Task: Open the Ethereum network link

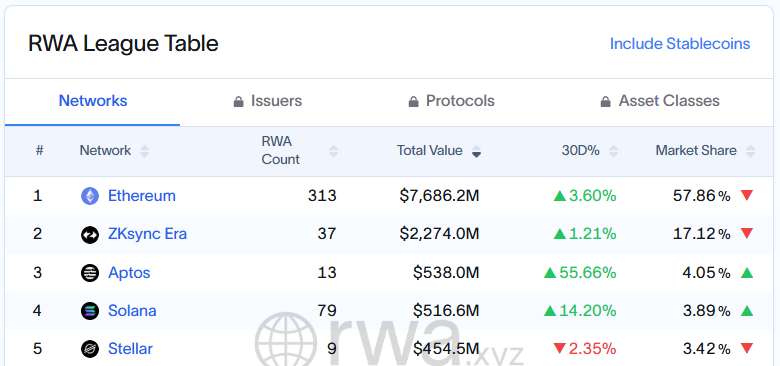Action: 142,196
